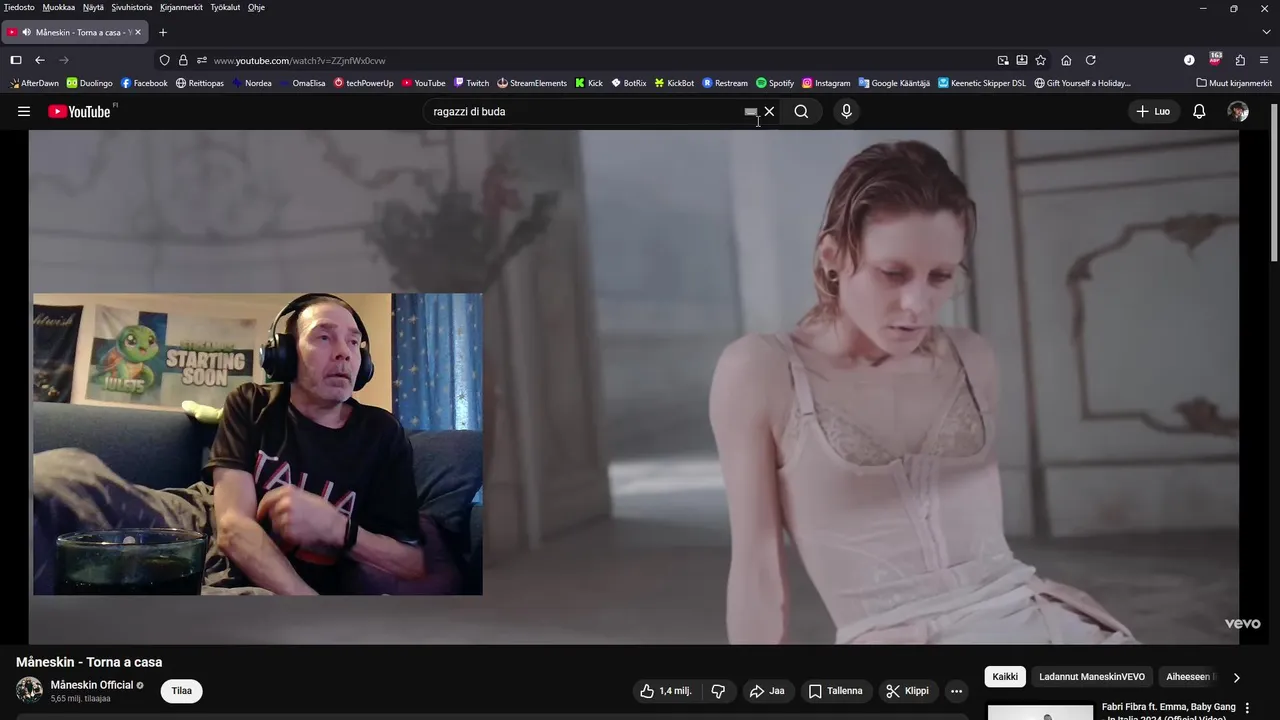The height and width of the screenshot is (720, 1280).
Task: Open the ad blocker extension with 163 badge
Action: coord(1215,59)
